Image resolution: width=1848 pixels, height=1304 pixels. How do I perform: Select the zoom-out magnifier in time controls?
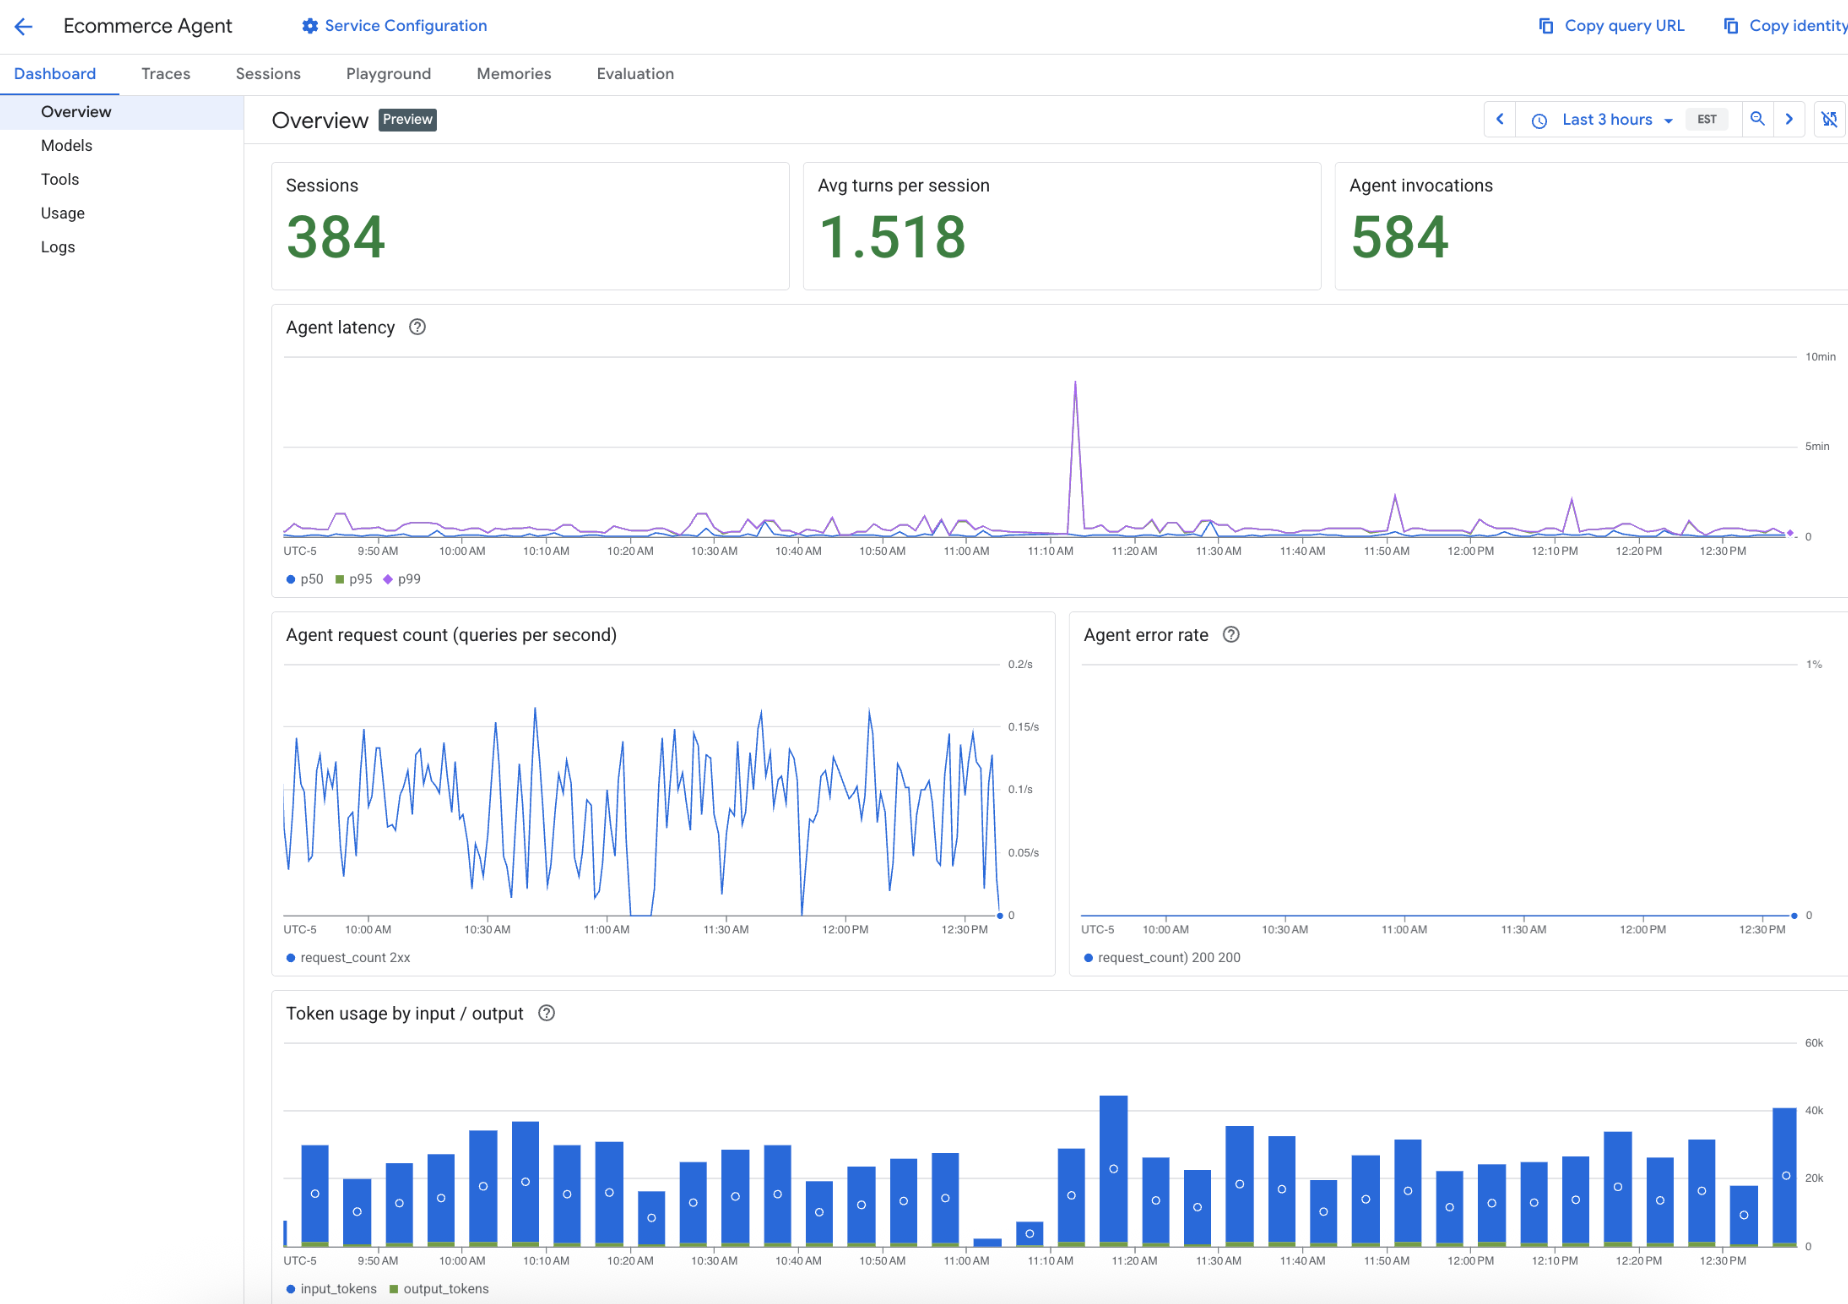(1758, 119)
